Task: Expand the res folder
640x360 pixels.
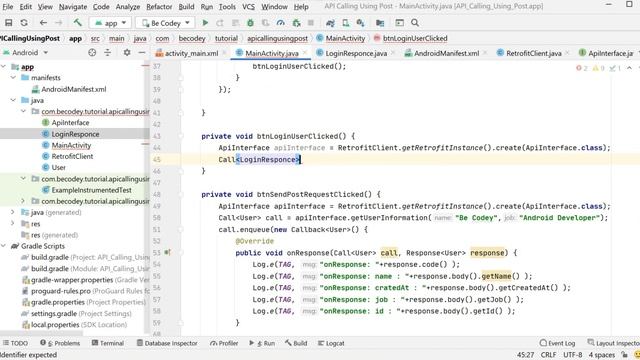Action: pyautogui.click(x=13, y=224)
